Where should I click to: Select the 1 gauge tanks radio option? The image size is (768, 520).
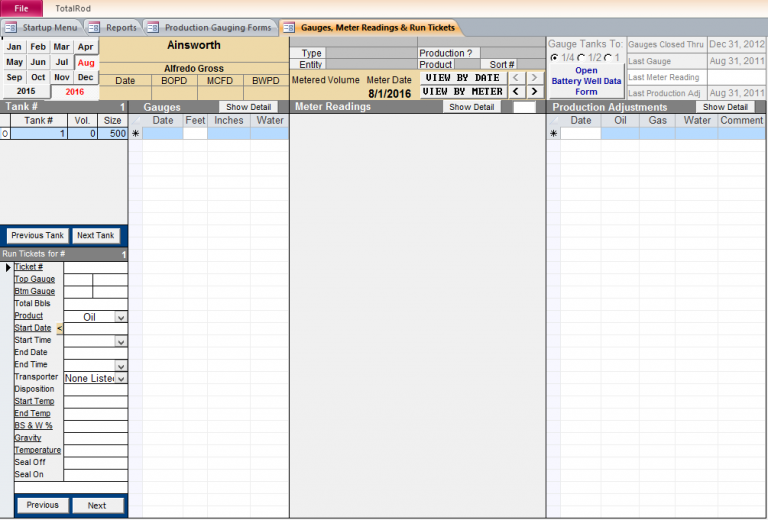608,58
